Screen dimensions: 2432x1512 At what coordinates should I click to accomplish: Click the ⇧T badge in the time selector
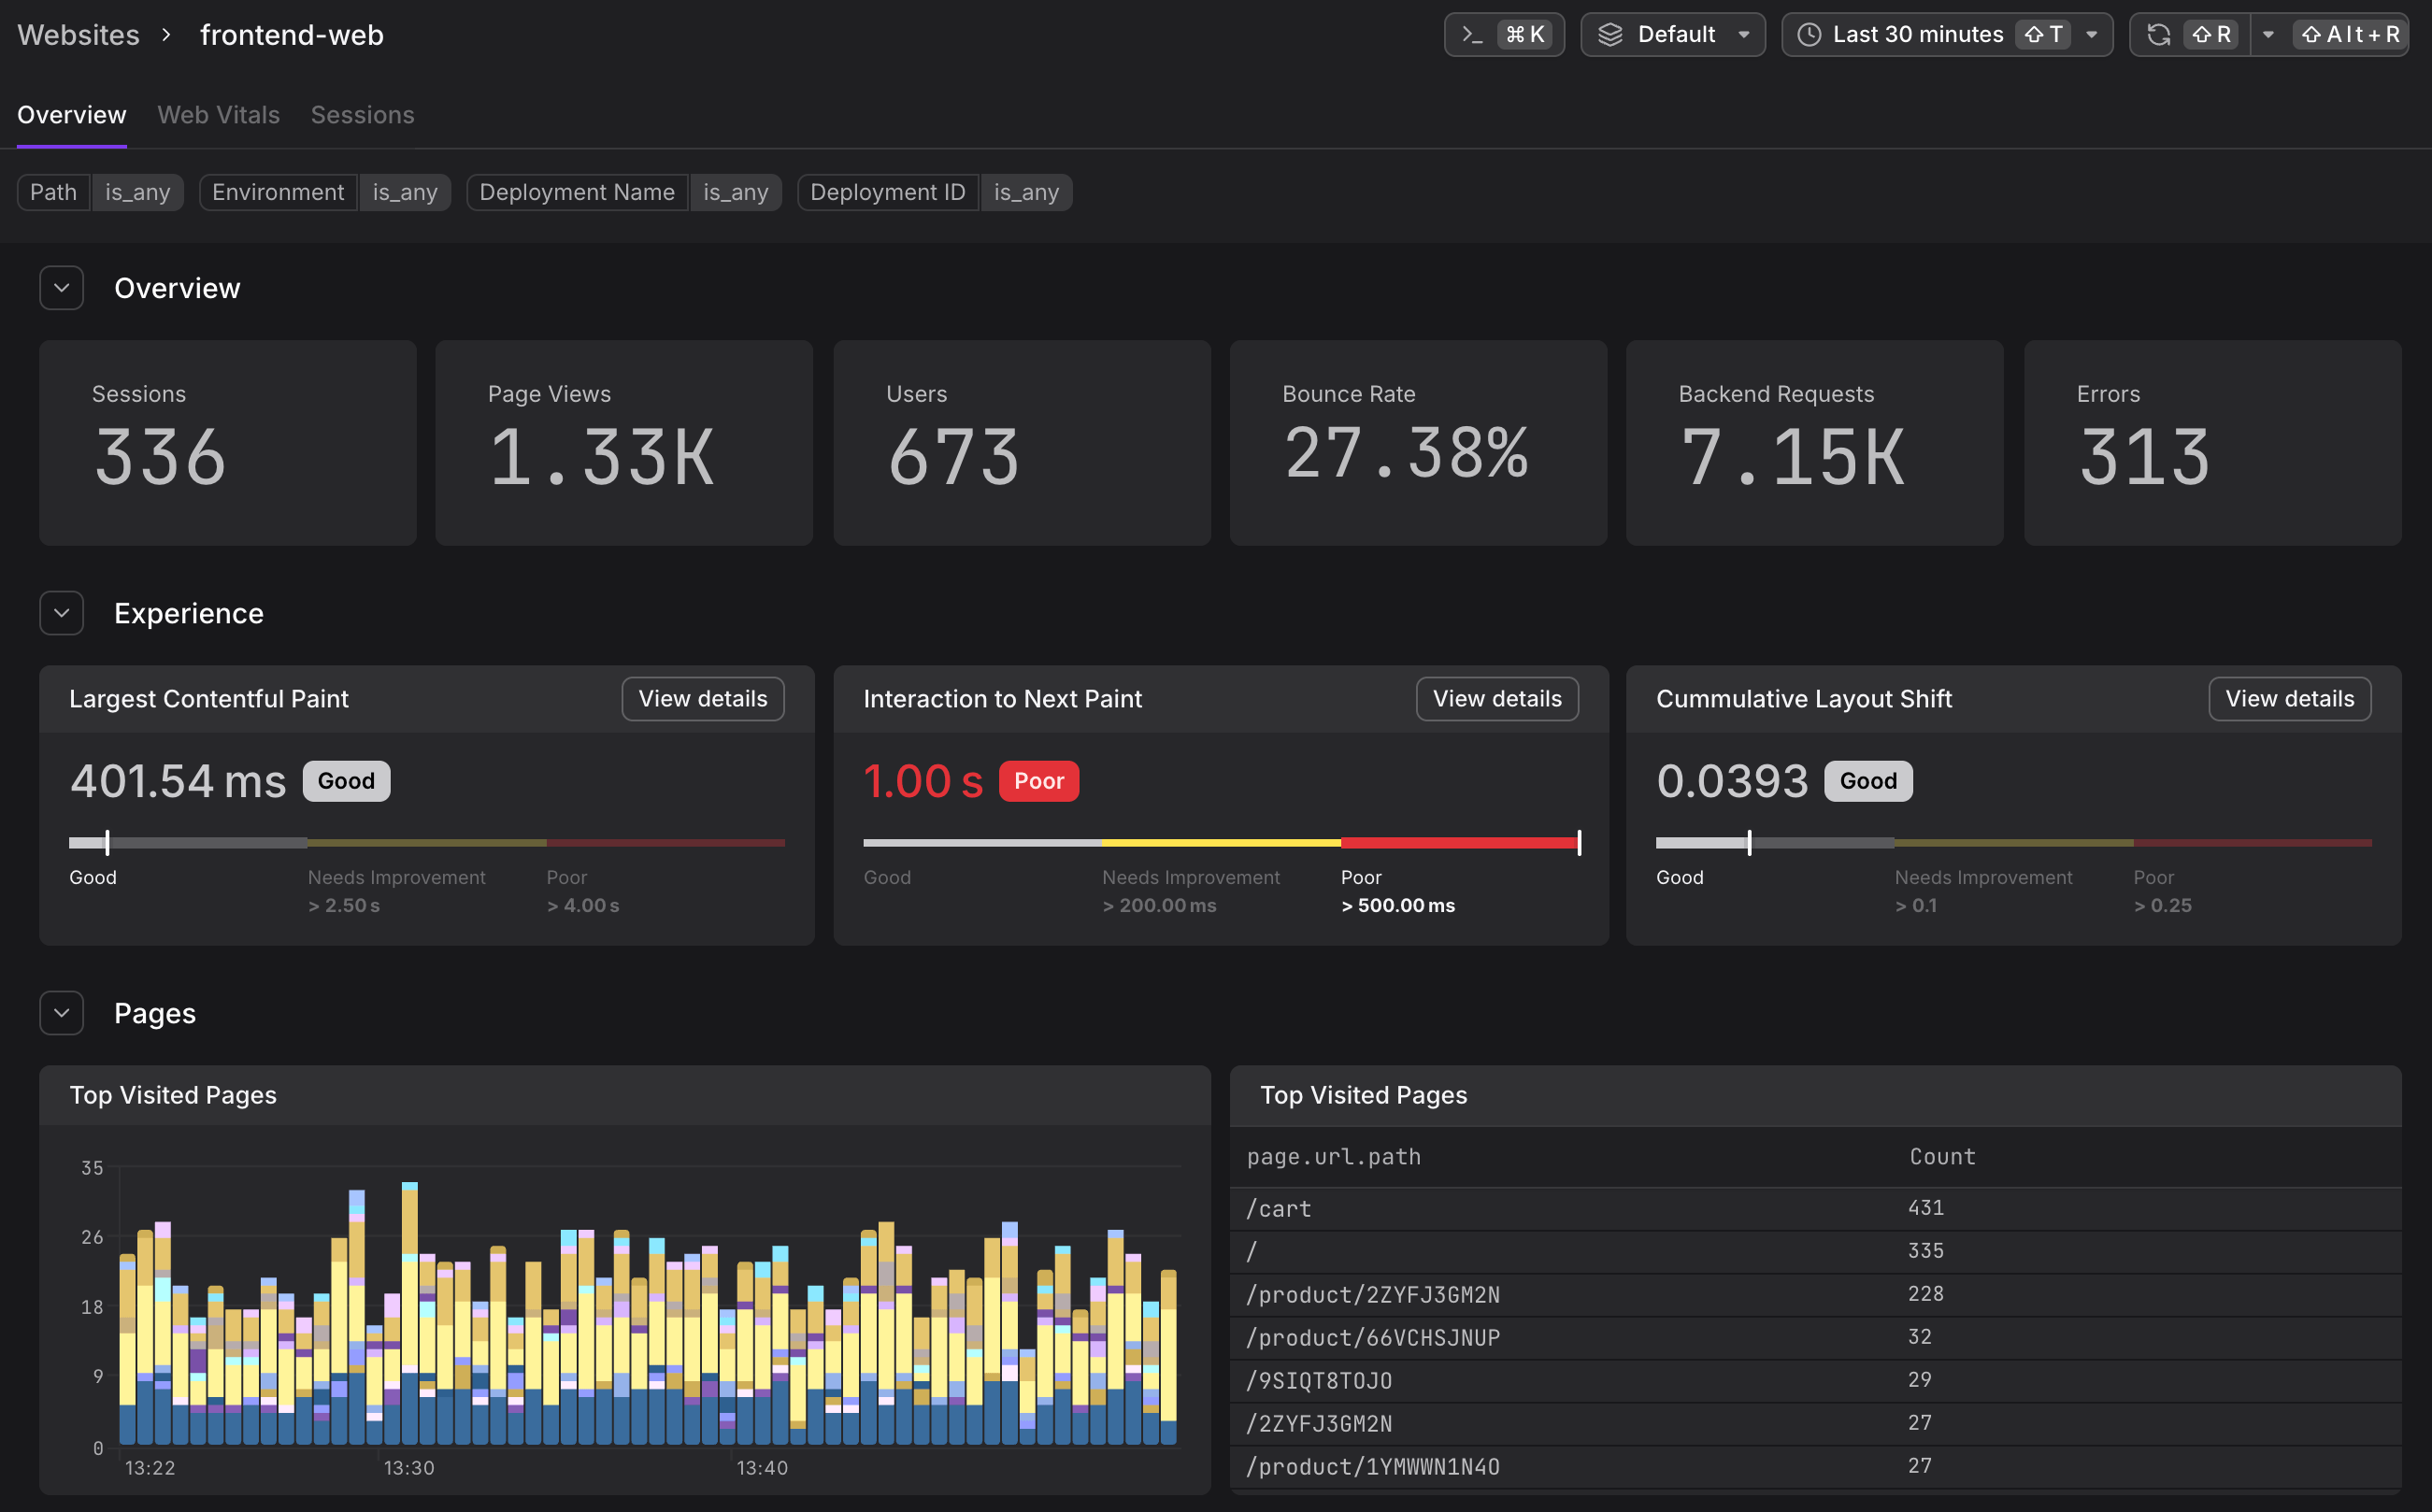coord(2045,33)
